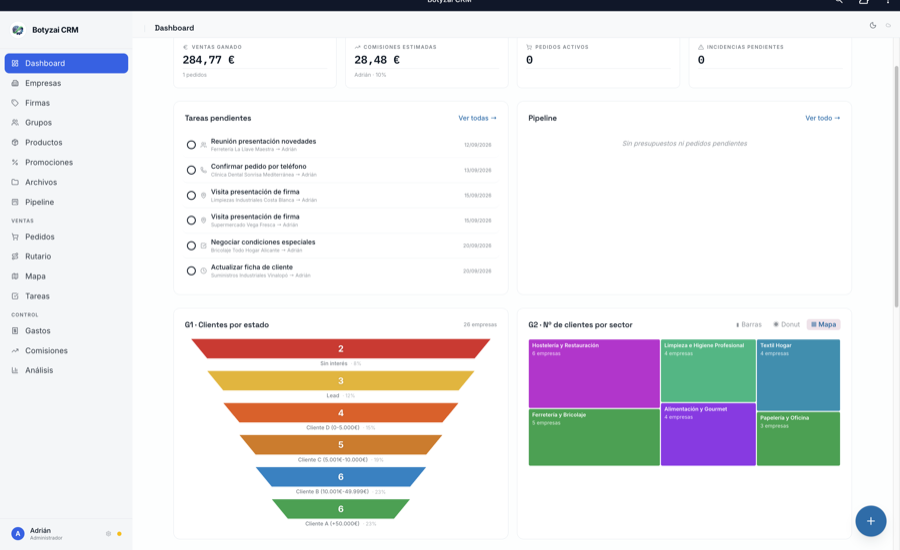Click the Textil Hogar treemap tile
This screenshot has height=550, width=900.
[798, 375]
